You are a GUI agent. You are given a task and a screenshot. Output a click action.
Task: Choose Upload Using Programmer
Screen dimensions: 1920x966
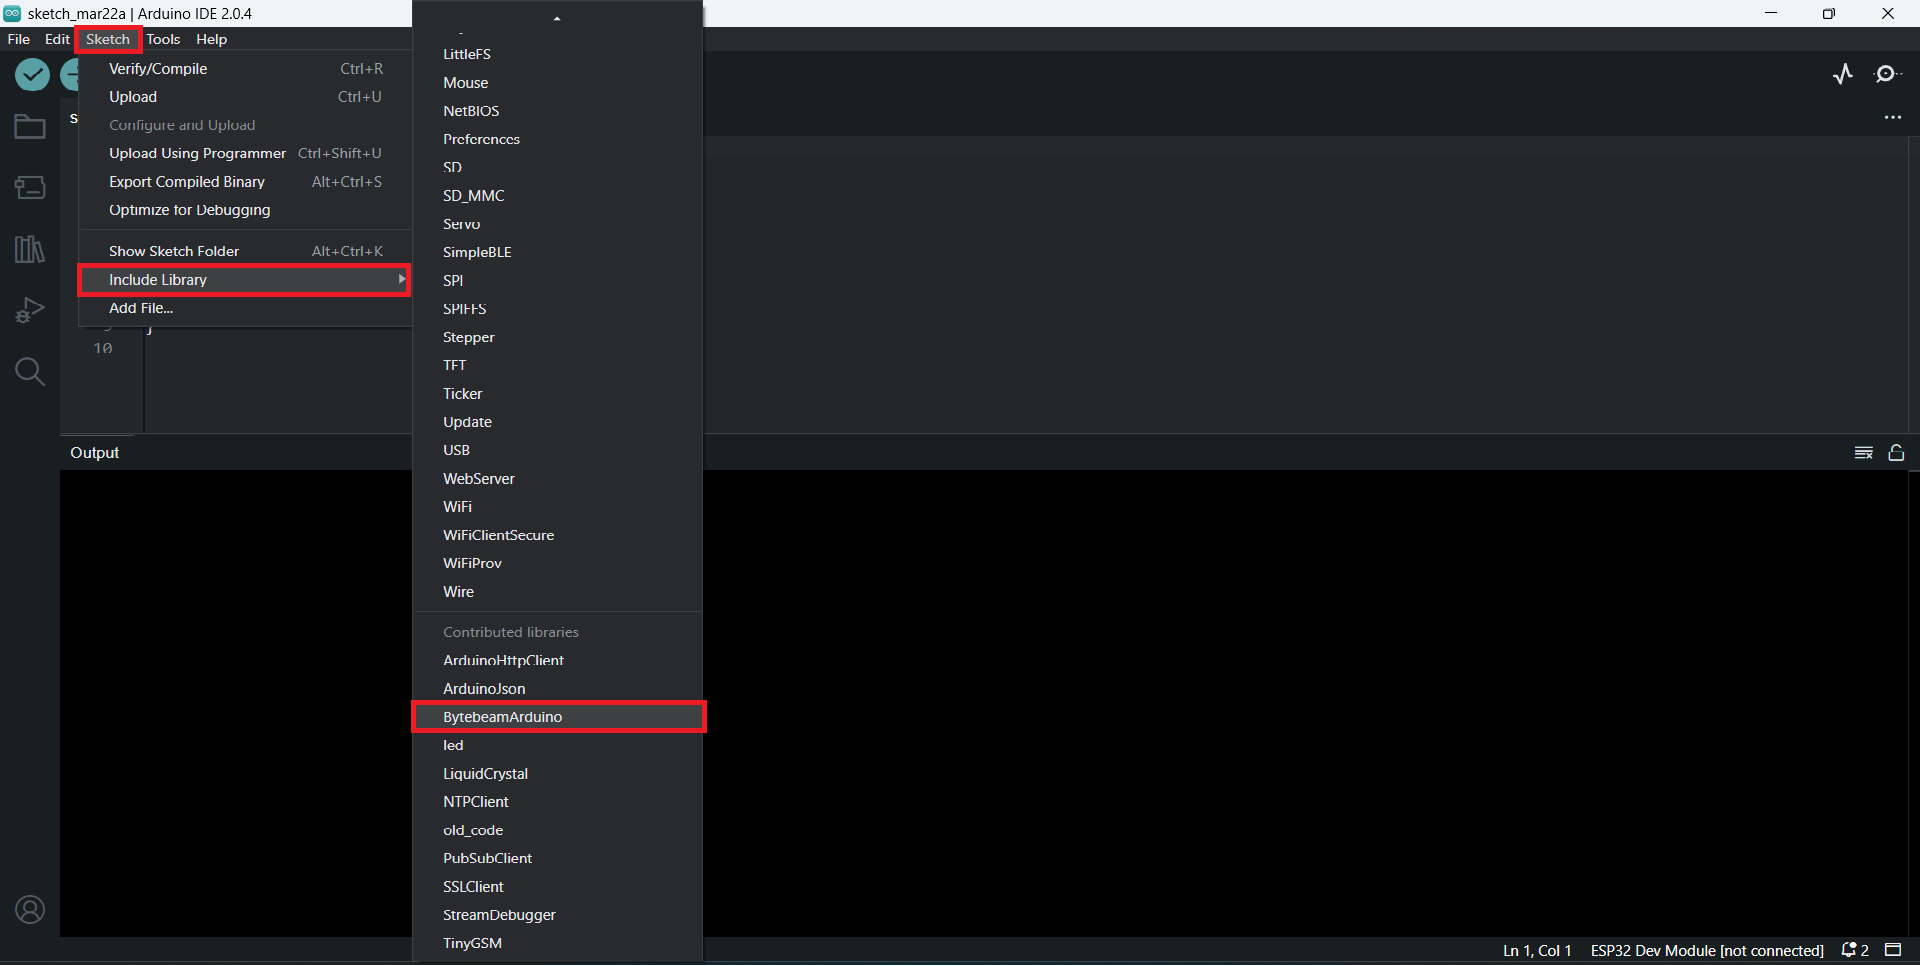point(245,153)
